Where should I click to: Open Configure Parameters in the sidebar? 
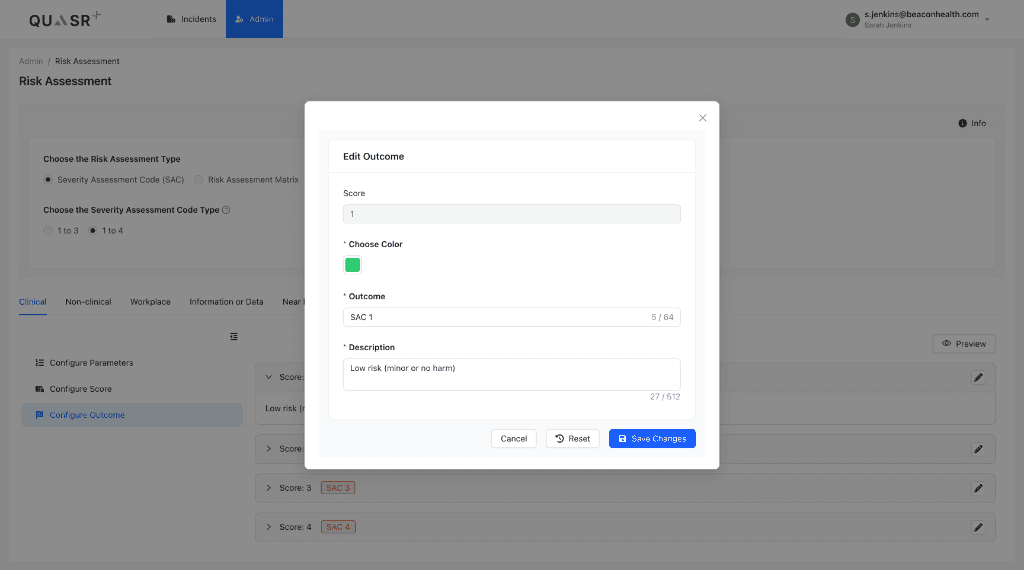click(131, 363)
